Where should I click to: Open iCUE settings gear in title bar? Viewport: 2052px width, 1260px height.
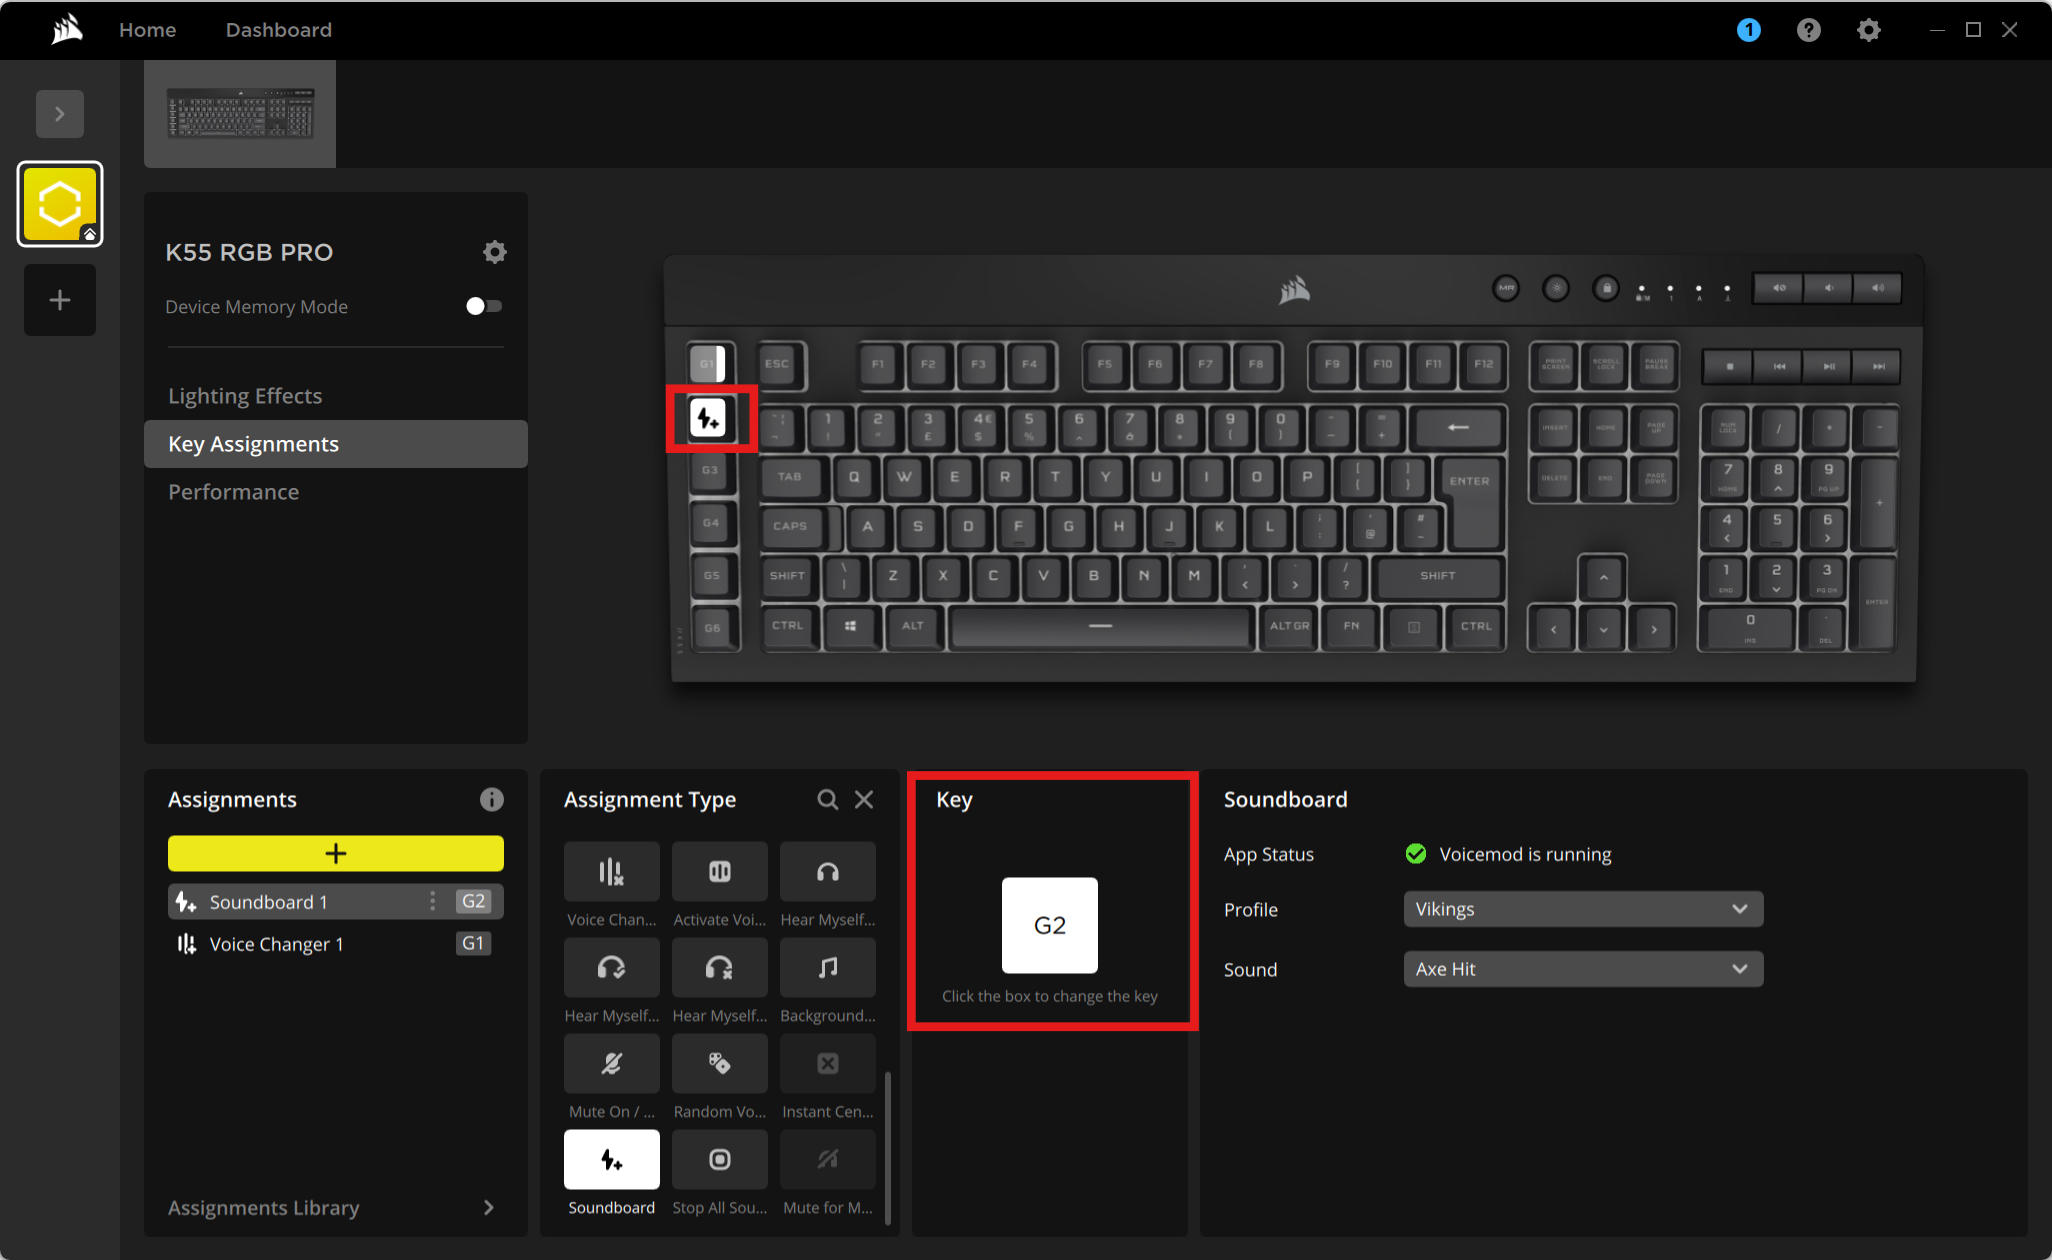pos(1868,30)
